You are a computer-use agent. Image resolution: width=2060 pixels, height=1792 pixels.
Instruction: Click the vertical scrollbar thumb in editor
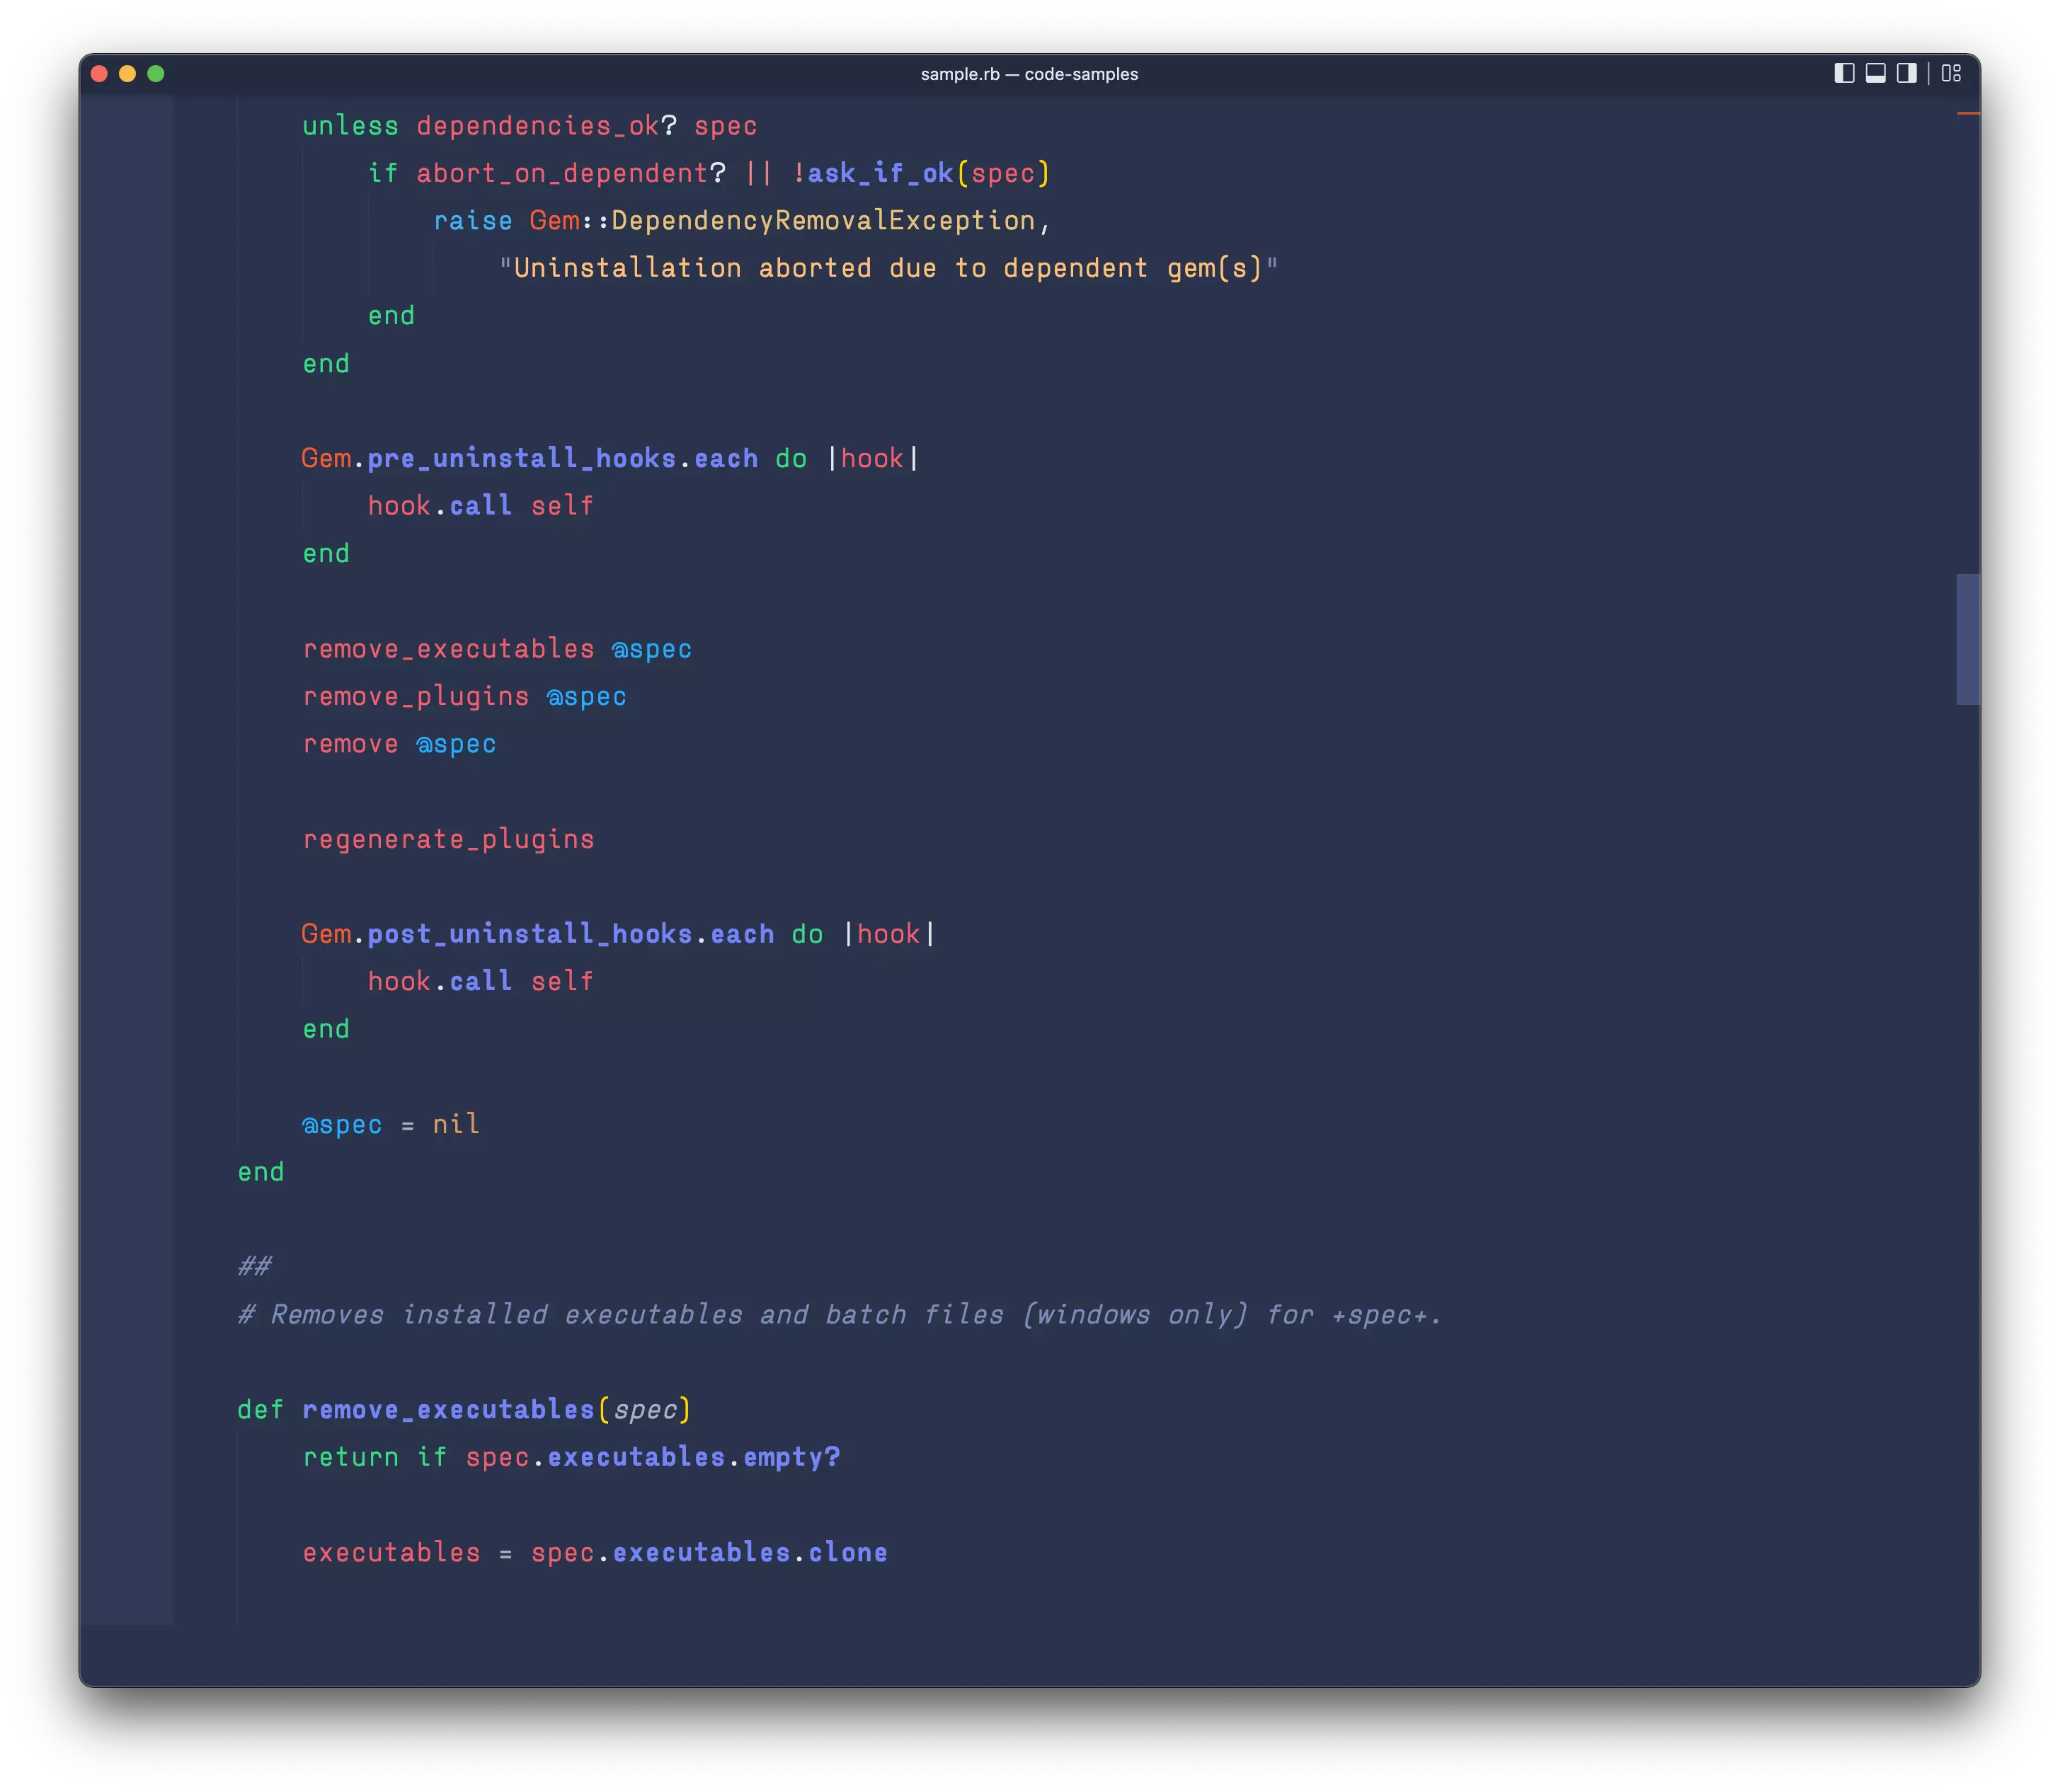tap(1967, 639)
